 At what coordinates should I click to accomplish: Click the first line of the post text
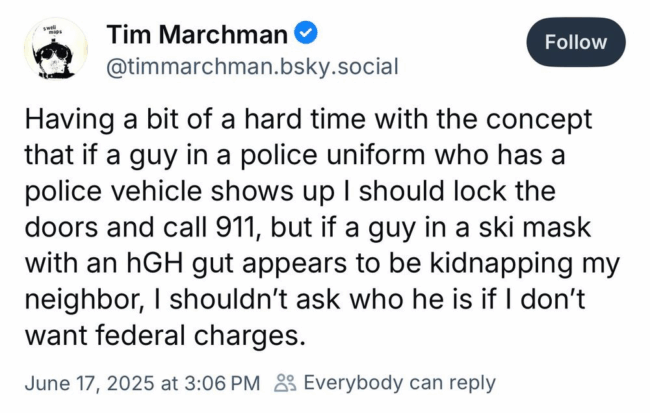point(308,120)
